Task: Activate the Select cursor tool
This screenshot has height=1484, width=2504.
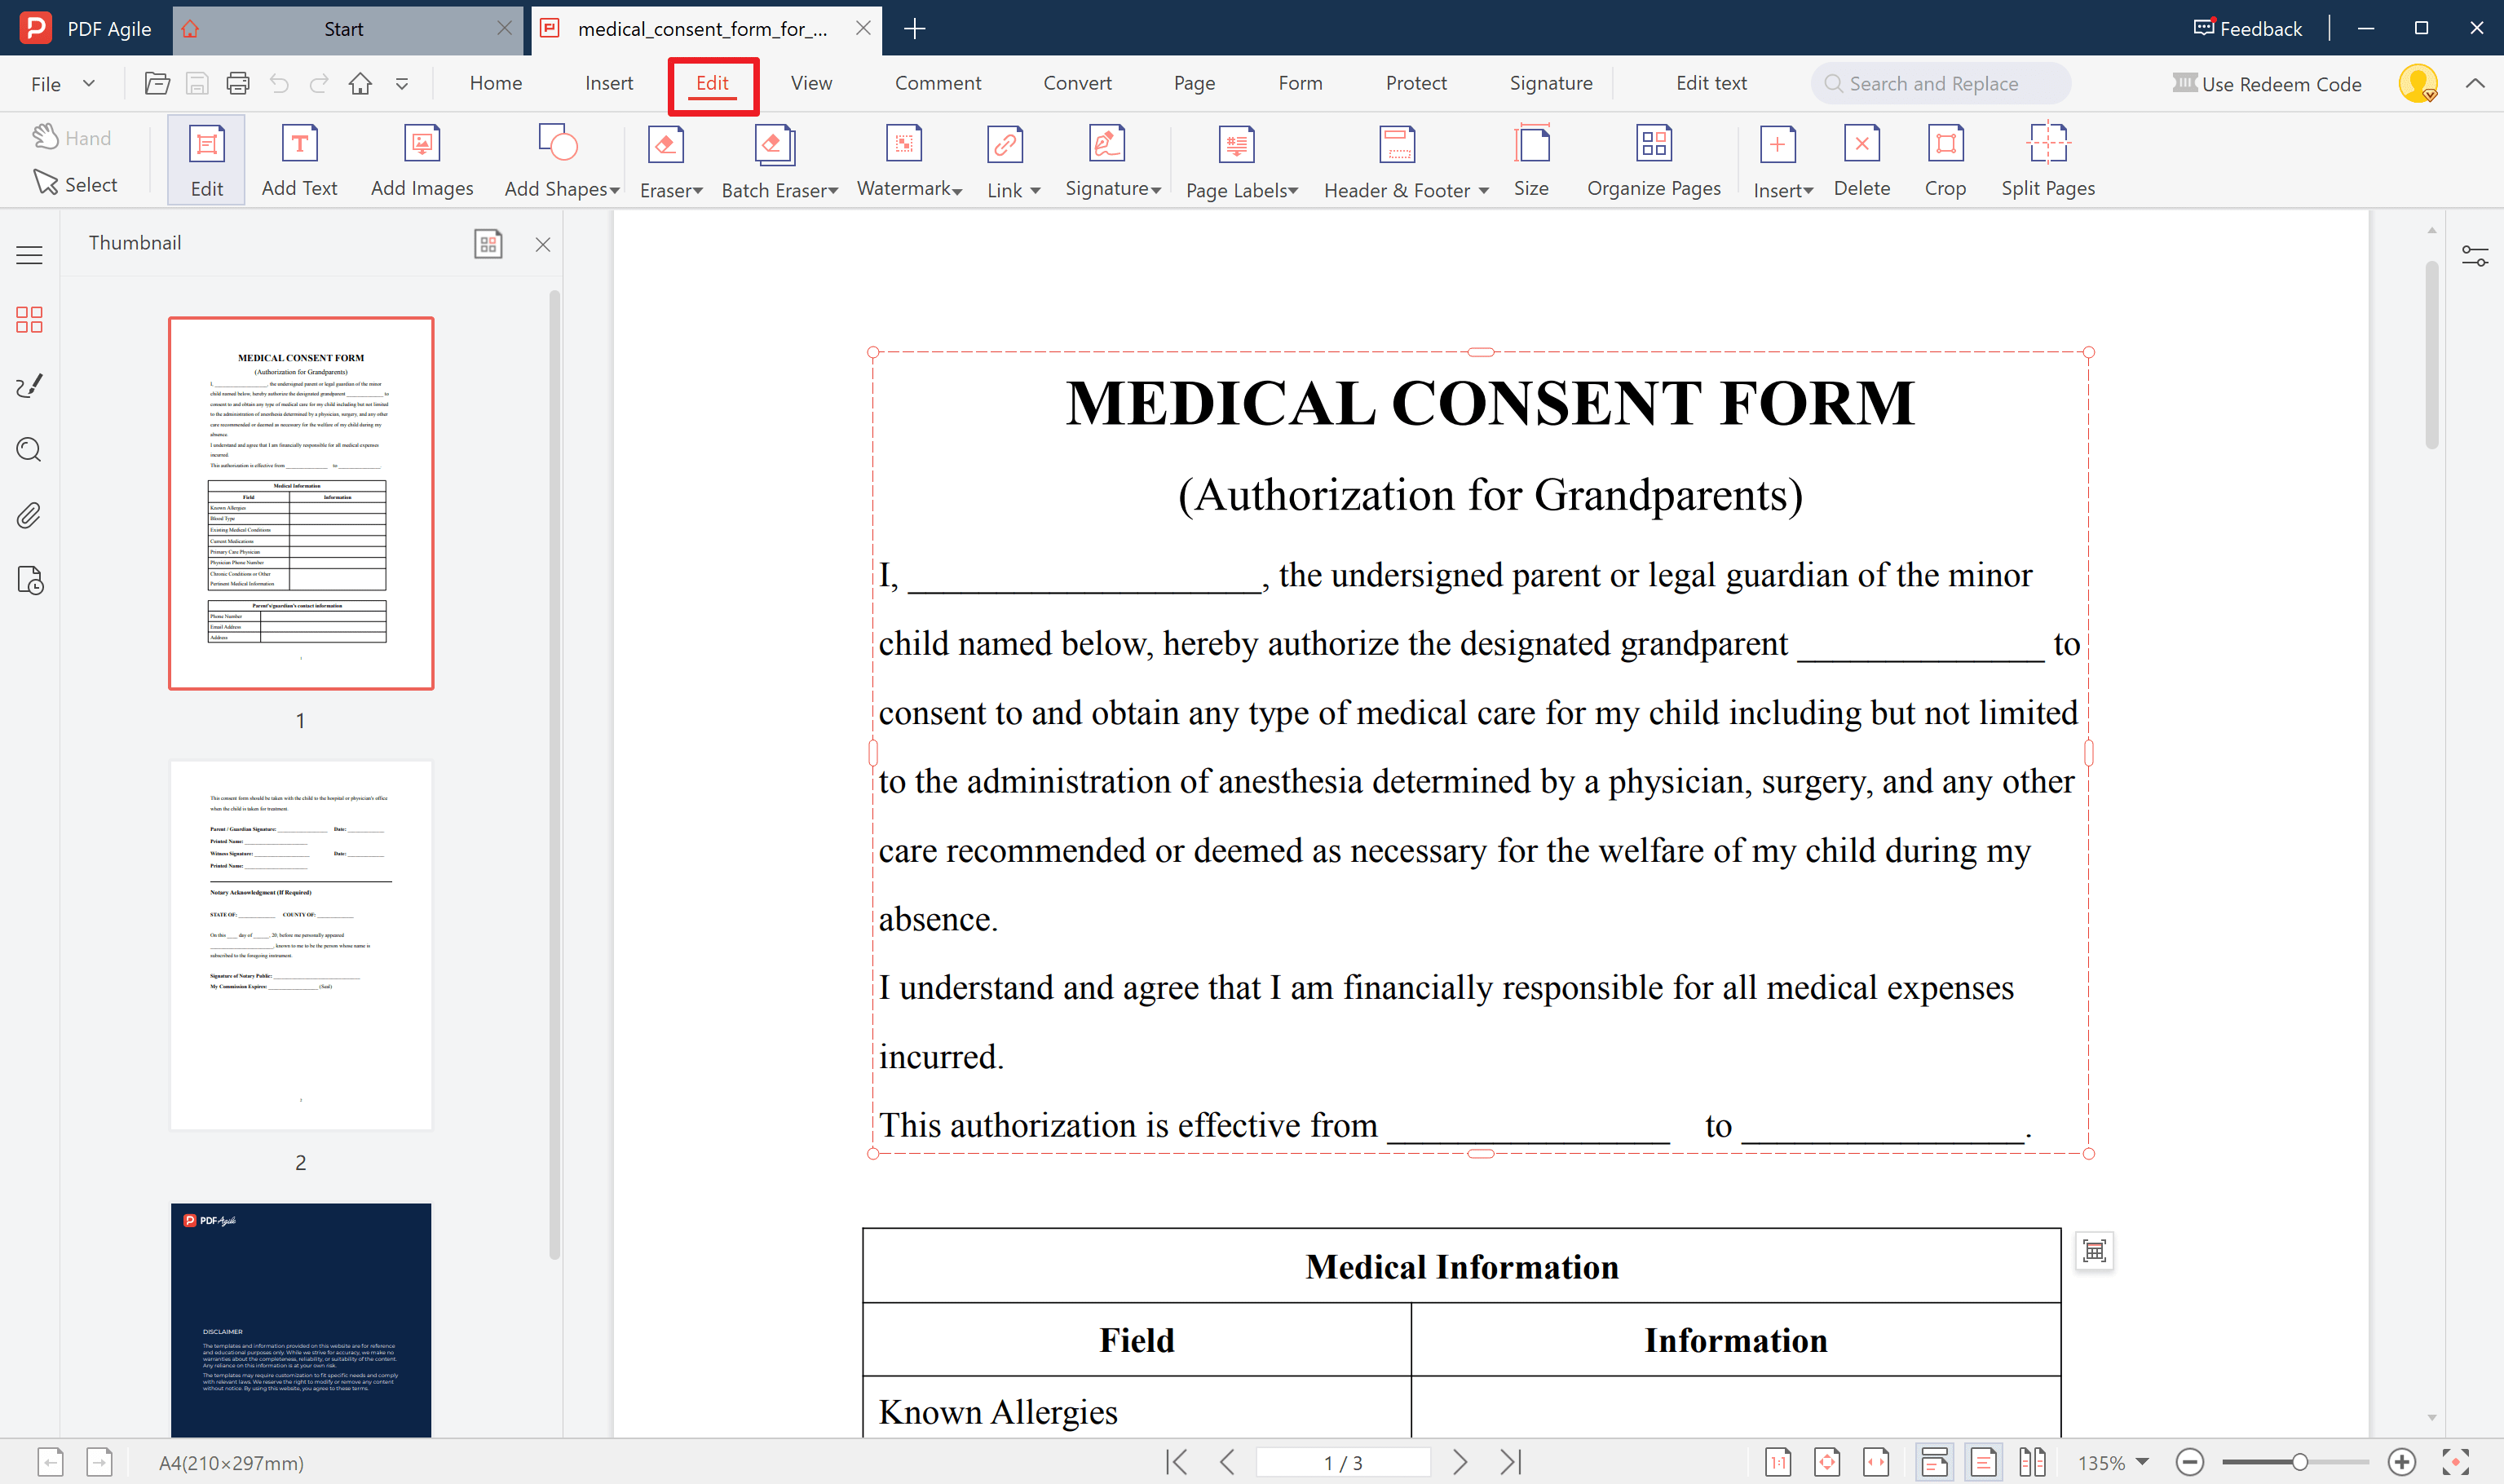Action: coord(76,184)
